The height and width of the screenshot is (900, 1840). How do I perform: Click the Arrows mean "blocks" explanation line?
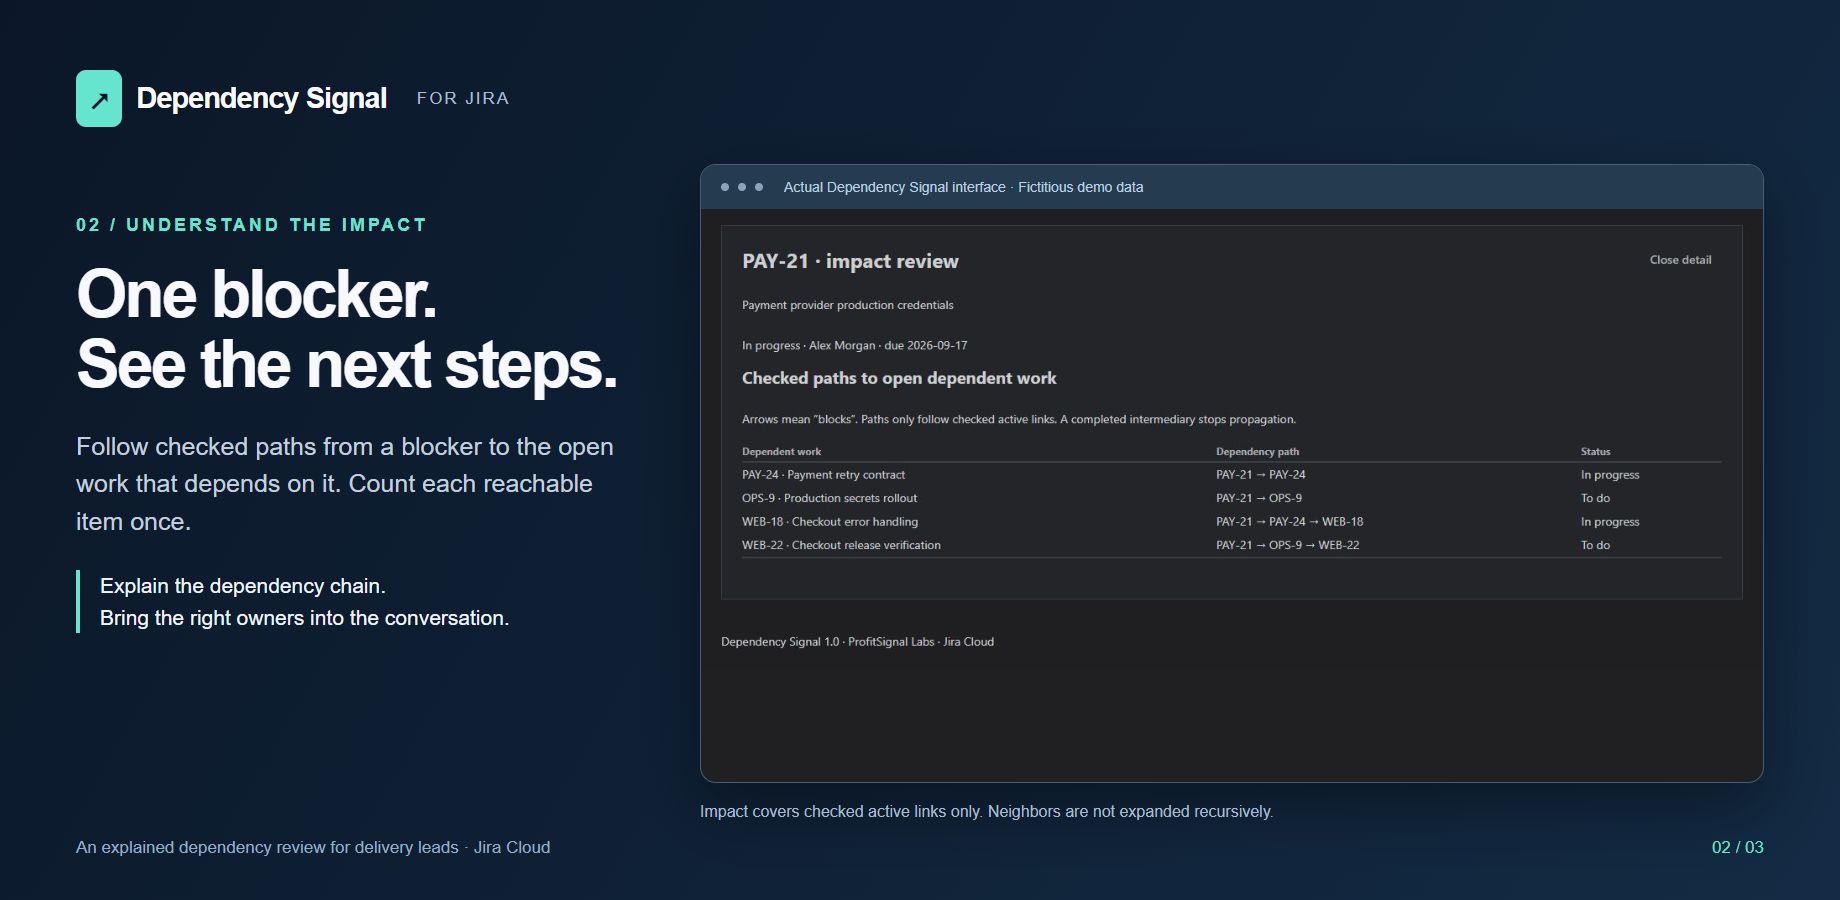pos(1019,419)
